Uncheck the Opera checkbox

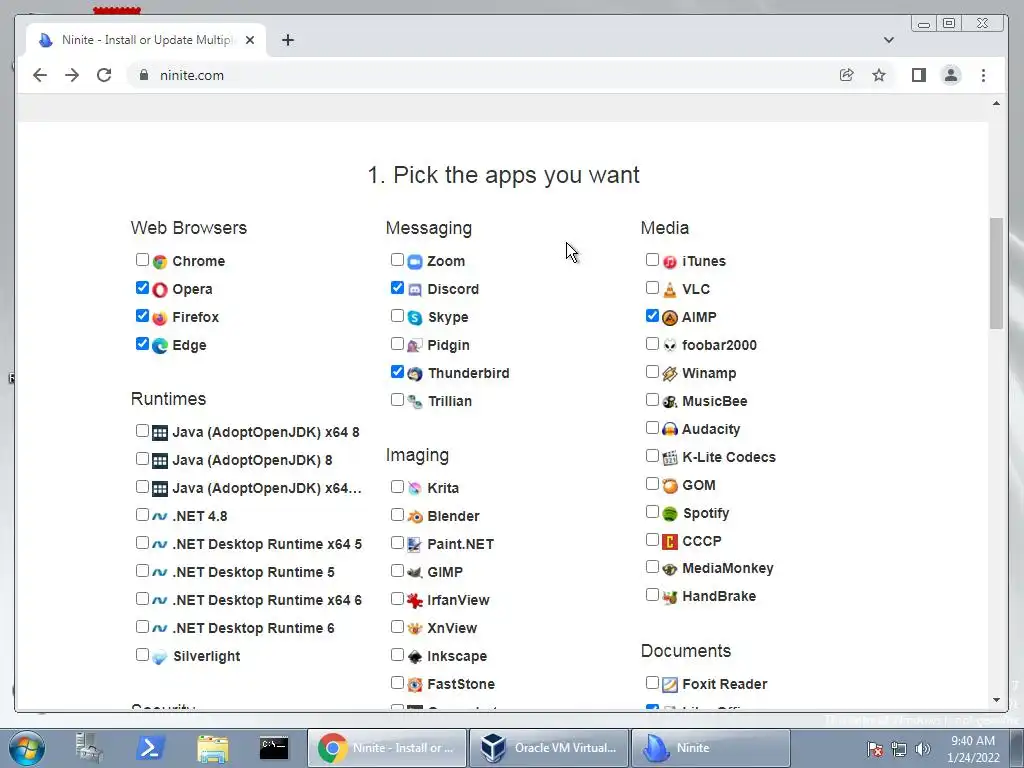coord(142,288)
